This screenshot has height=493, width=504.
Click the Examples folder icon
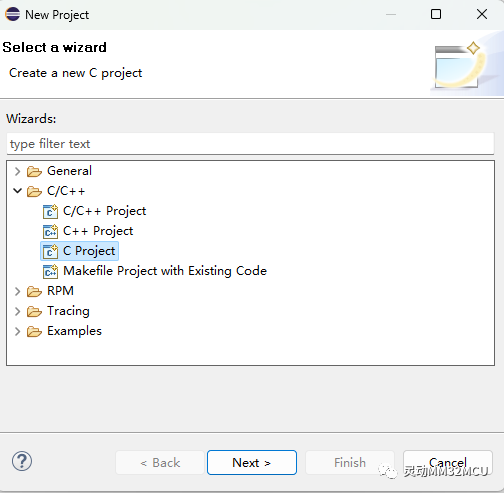34,331
